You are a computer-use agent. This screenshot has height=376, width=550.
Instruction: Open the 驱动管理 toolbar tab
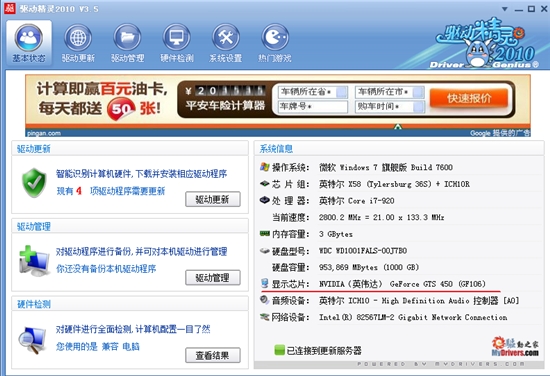(127, 43)
